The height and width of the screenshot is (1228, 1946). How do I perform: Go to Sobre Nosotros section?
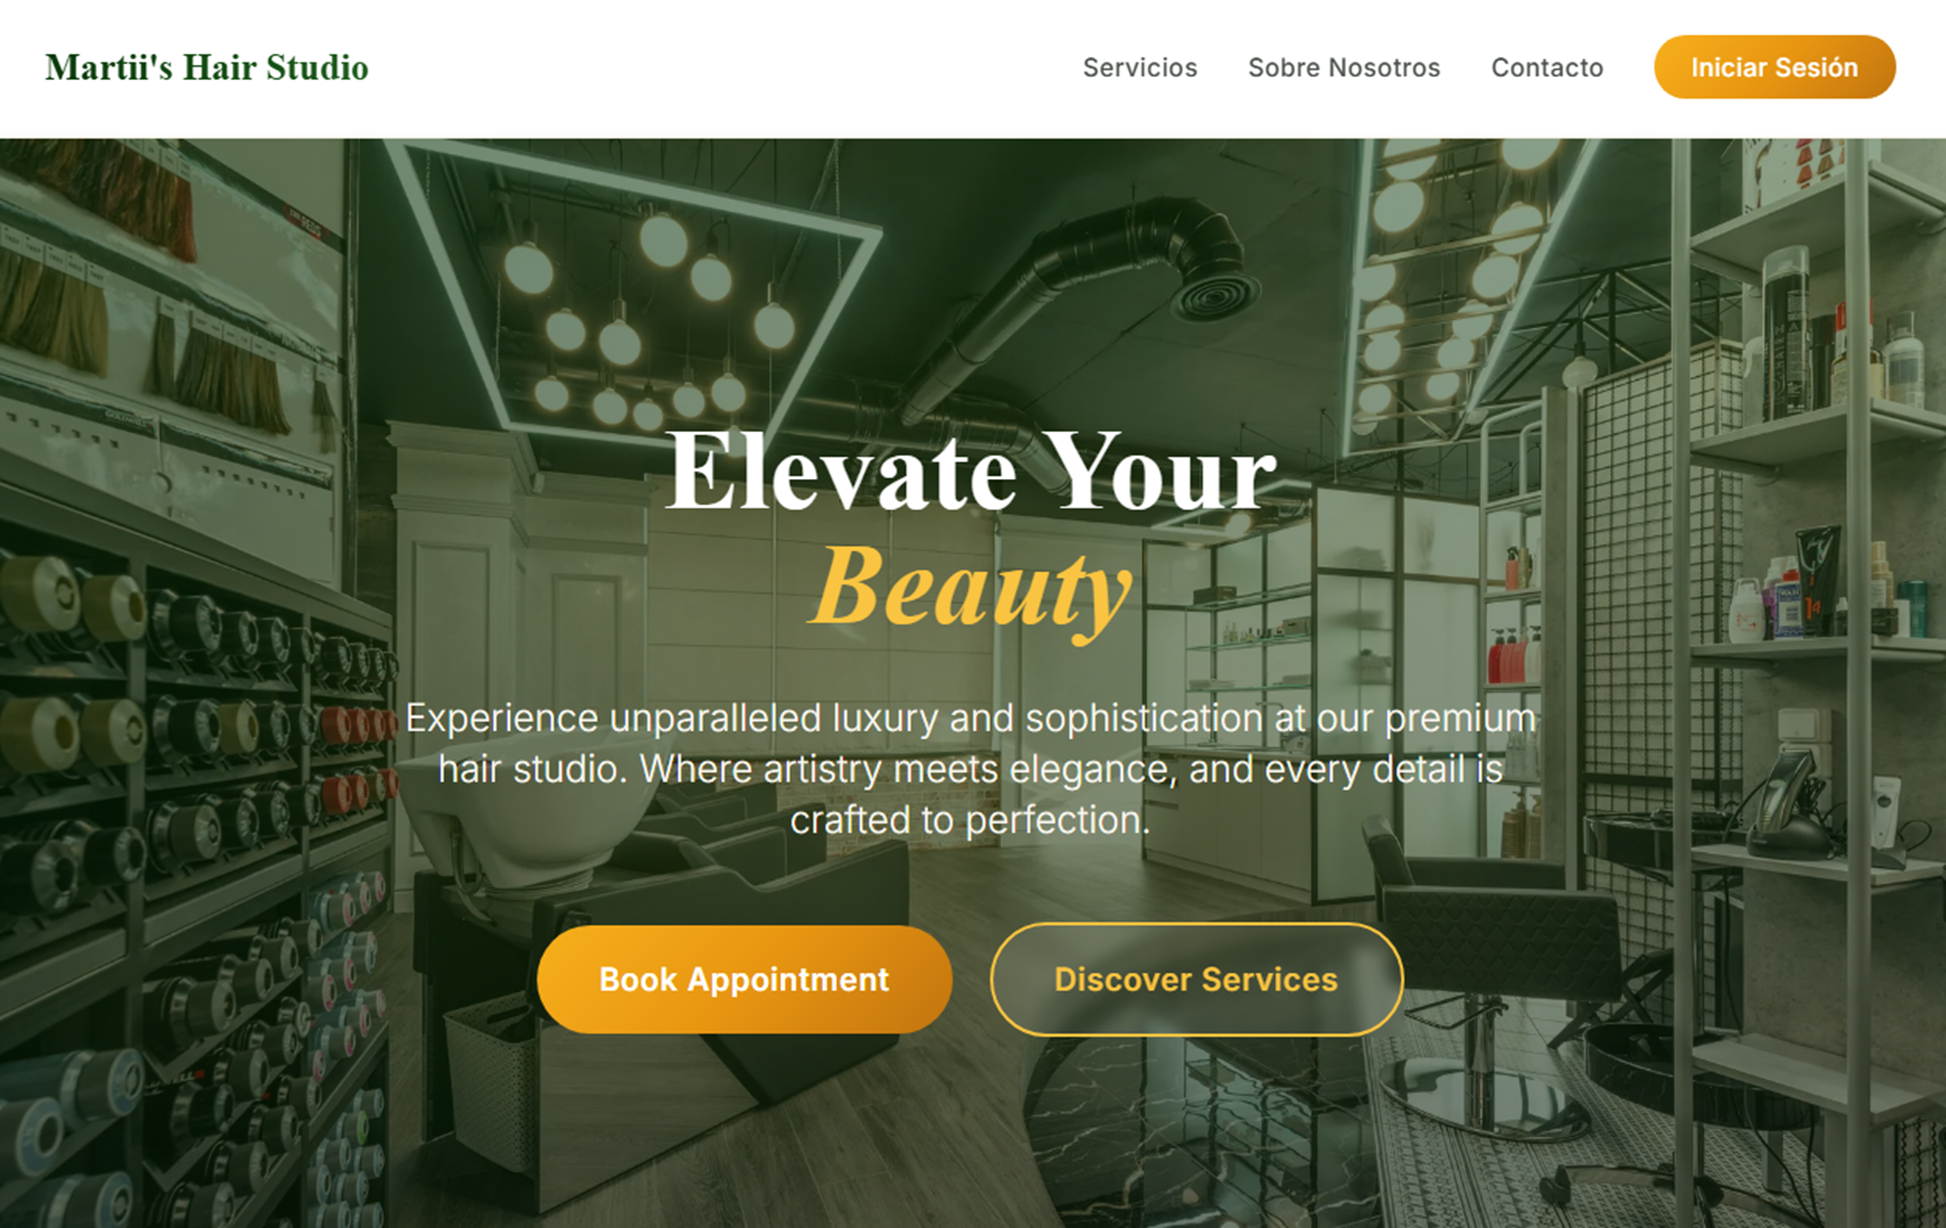(x=1344, y=67)
